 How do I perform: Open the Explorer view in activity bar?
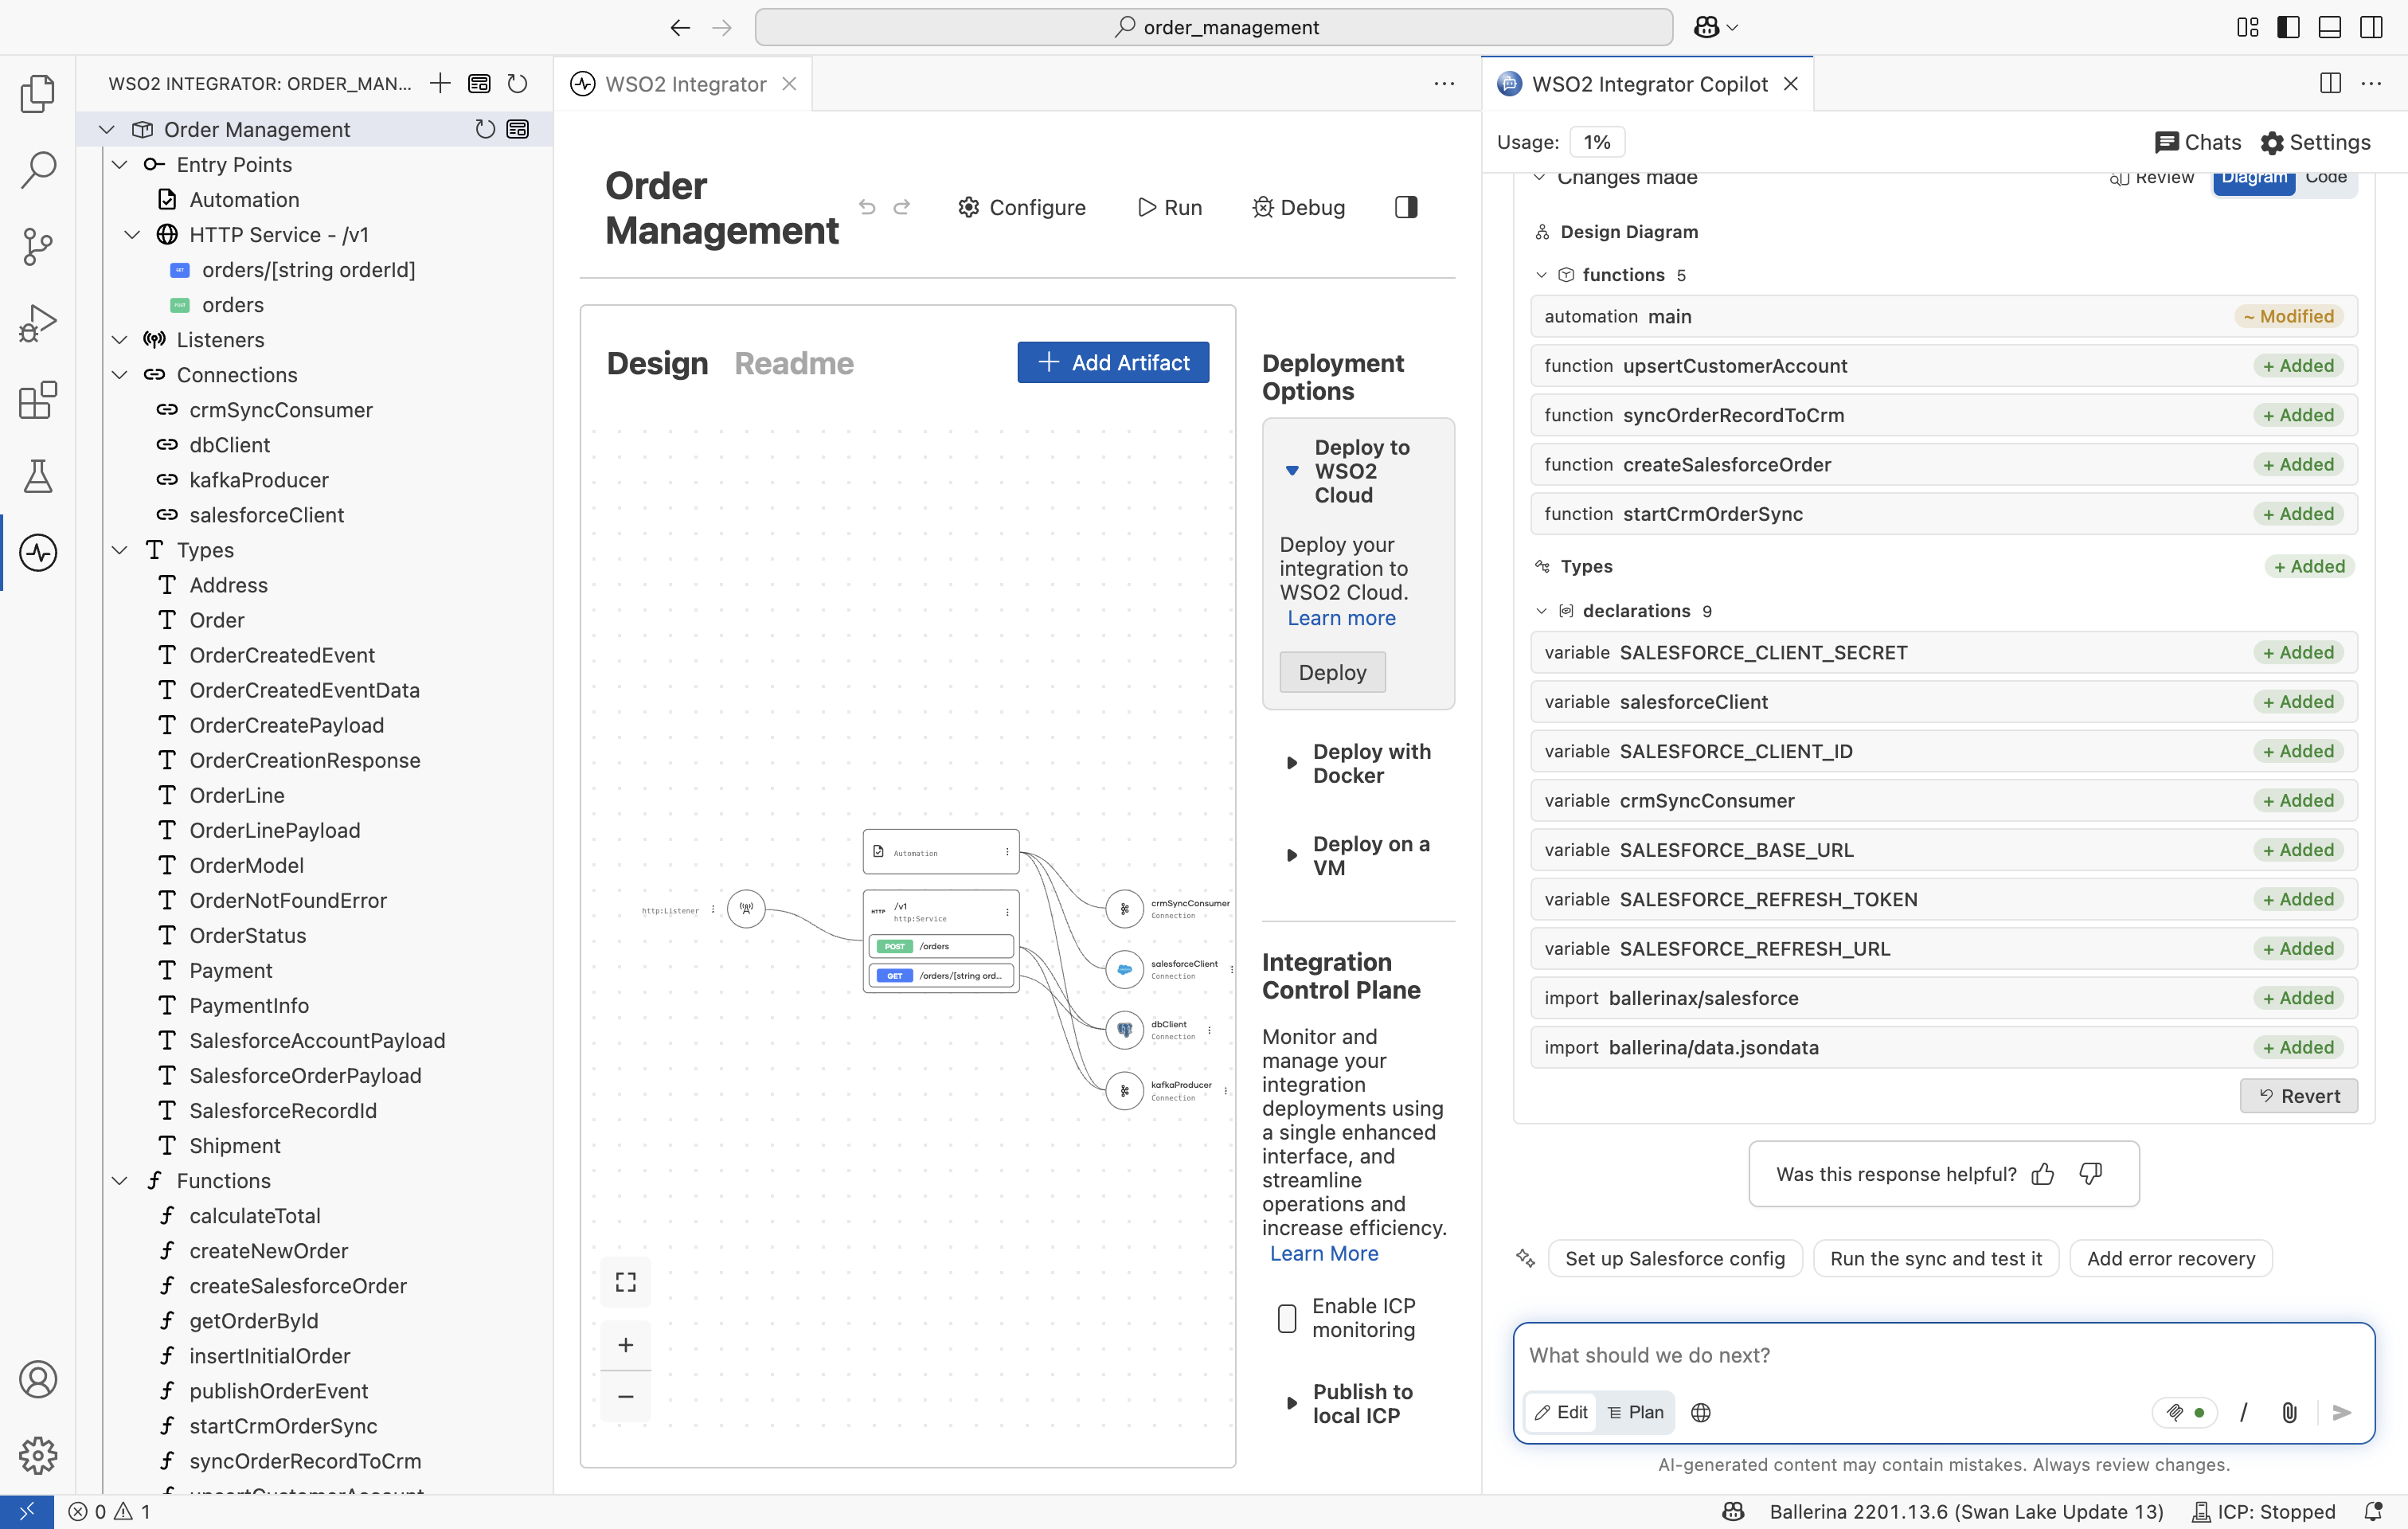click(37, 93)
